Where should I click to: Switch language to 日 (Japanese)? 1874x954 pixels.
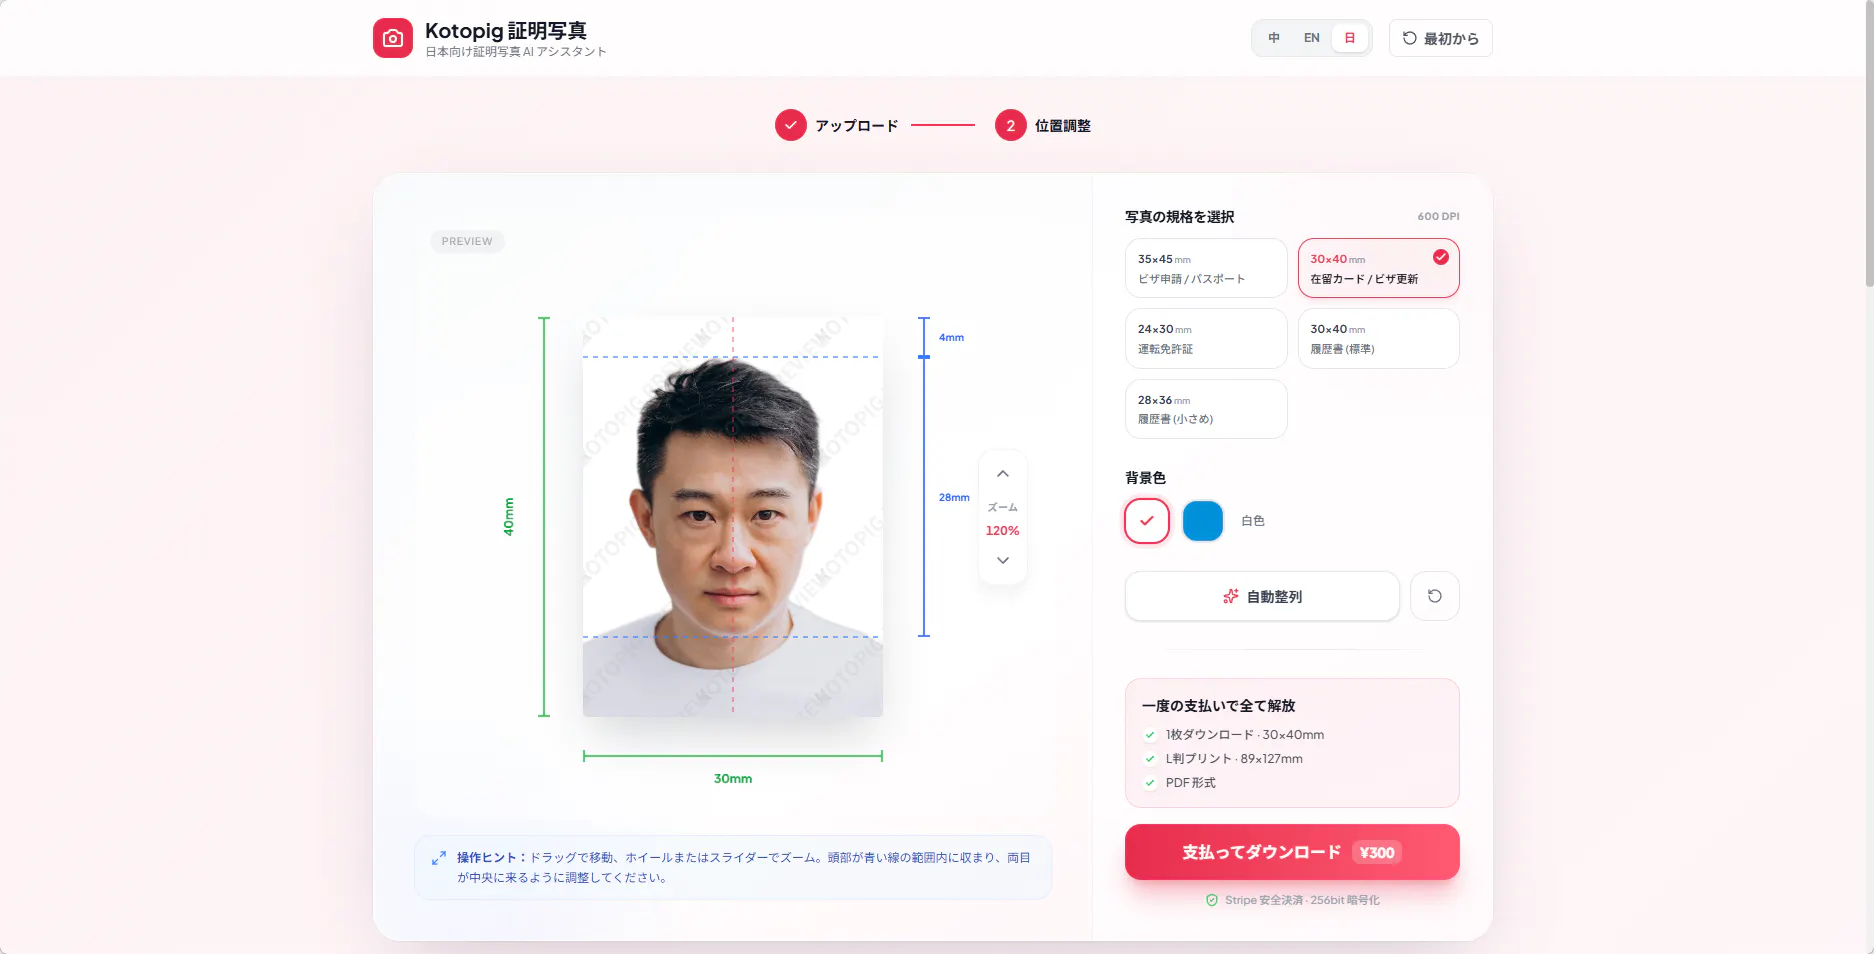[x=1350, y=38]
